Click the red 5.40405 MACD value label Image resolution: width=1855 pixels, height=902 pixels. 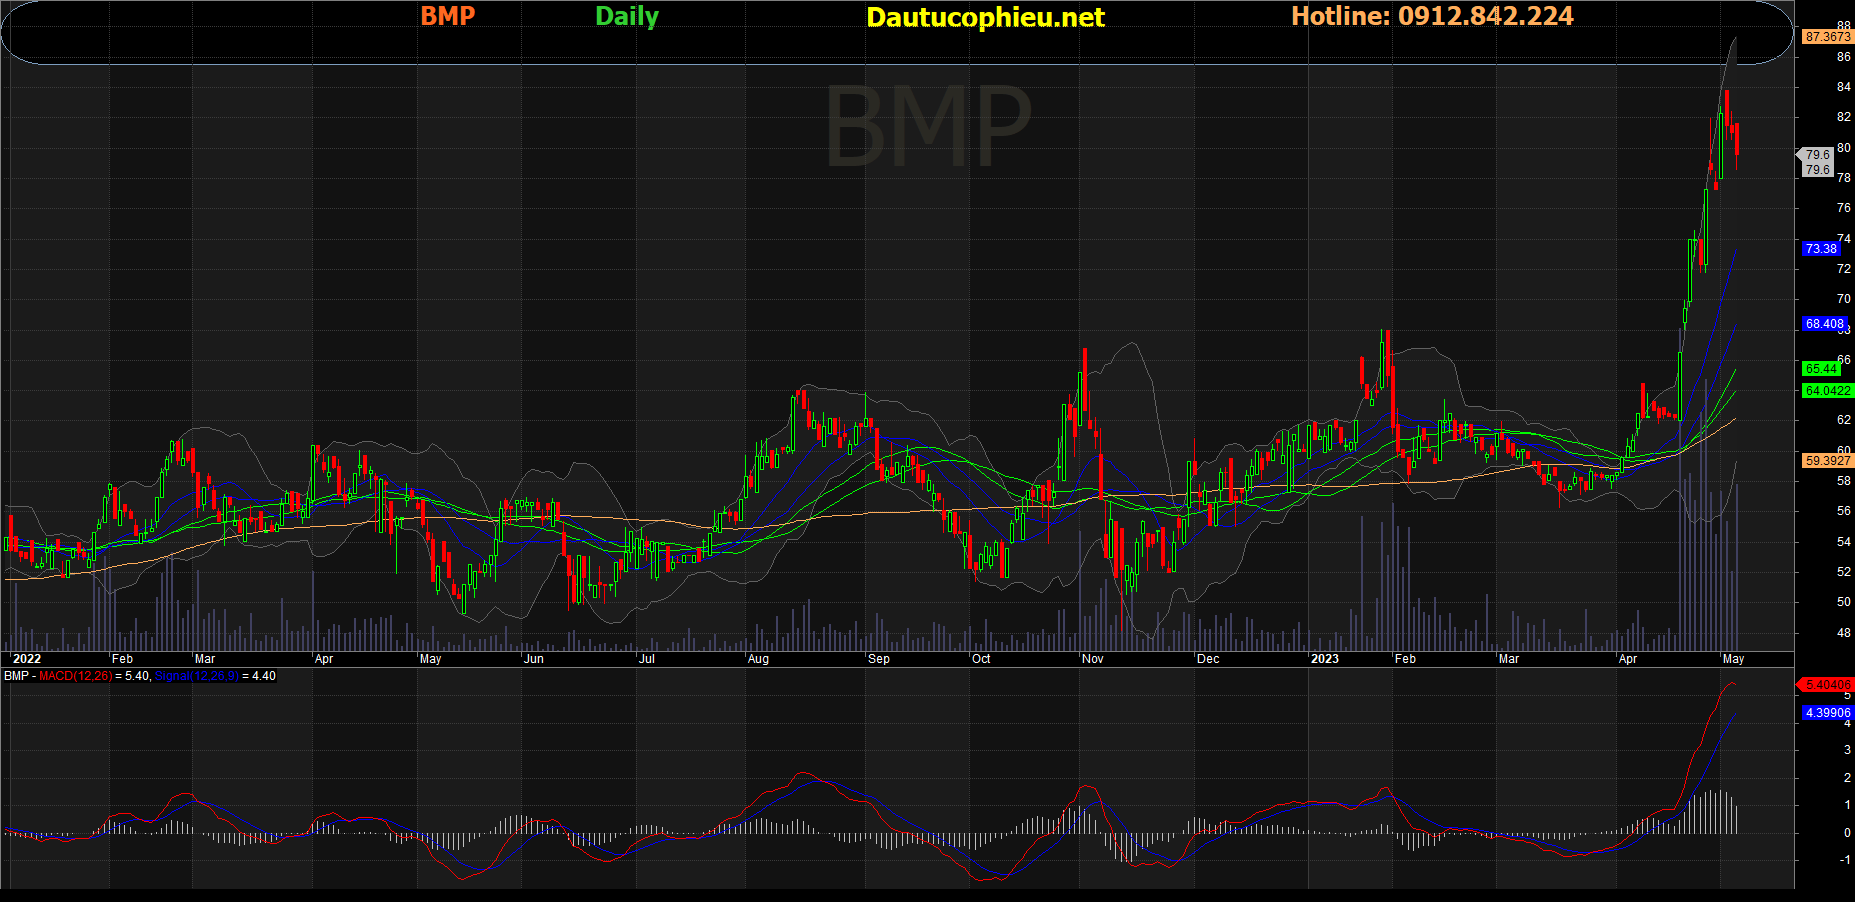tap(1827, 685)
